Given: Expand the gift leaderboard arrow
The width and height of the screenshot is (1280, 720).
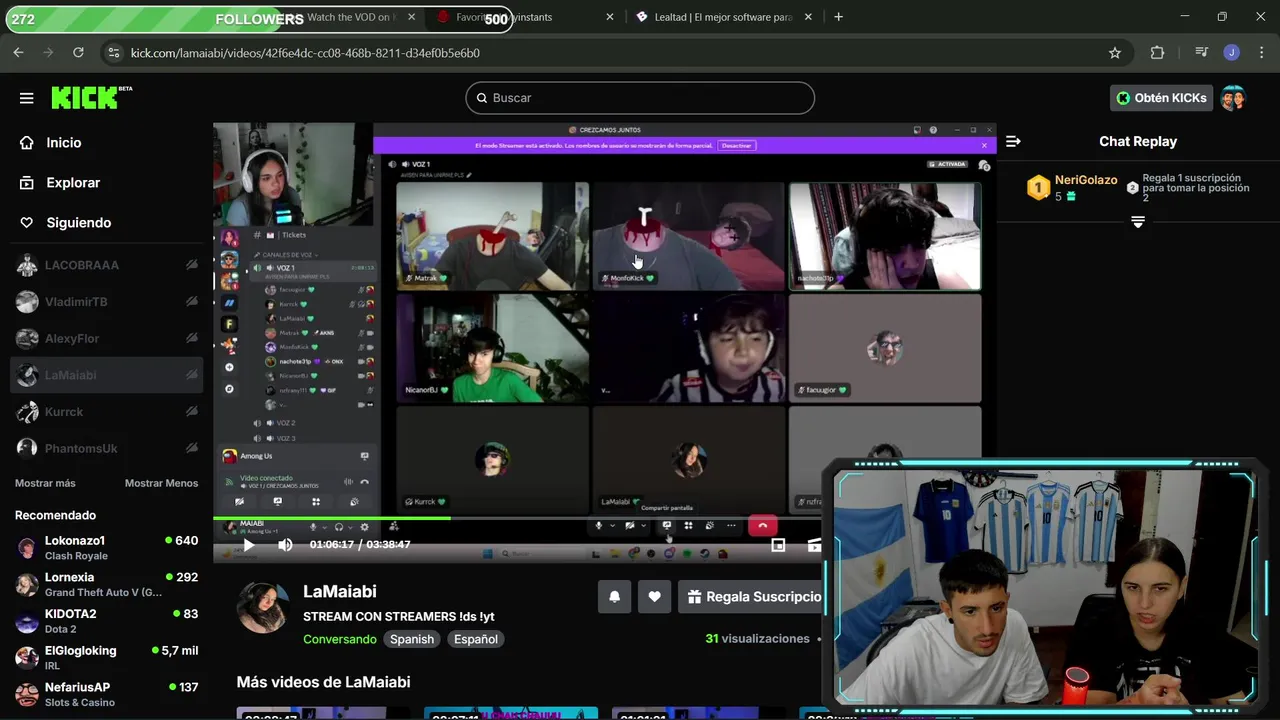Looking at the screenshot, I should click(1138, 222).
